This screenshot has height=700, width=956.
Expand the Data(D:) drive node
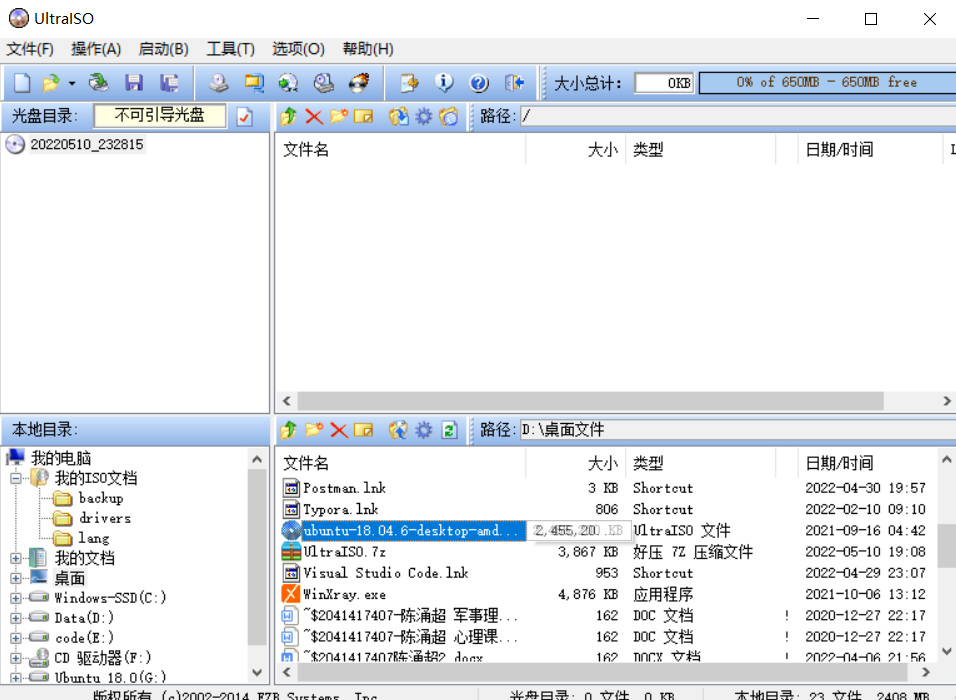pyautogui.click(x=16, y=618)
